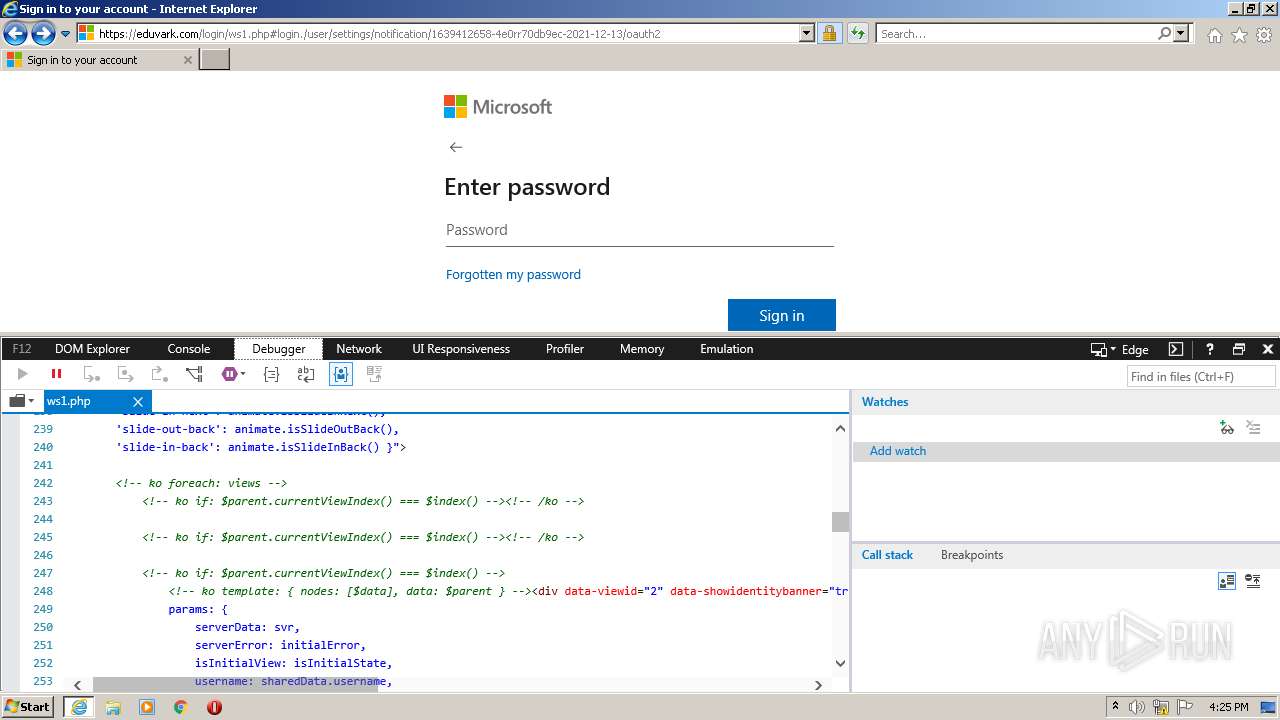The image size is (1280, 720).
Task: Open the Favorites star icon
Action: click(1239, 35)
